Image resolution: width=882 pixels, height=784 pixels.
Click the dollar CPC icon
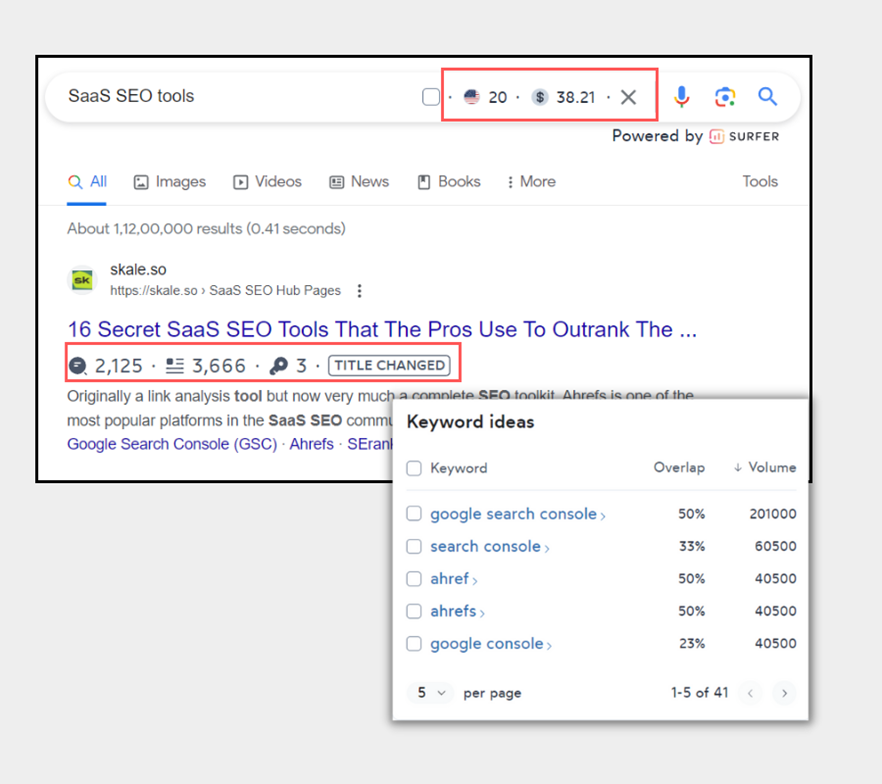[x=540, y=97]
